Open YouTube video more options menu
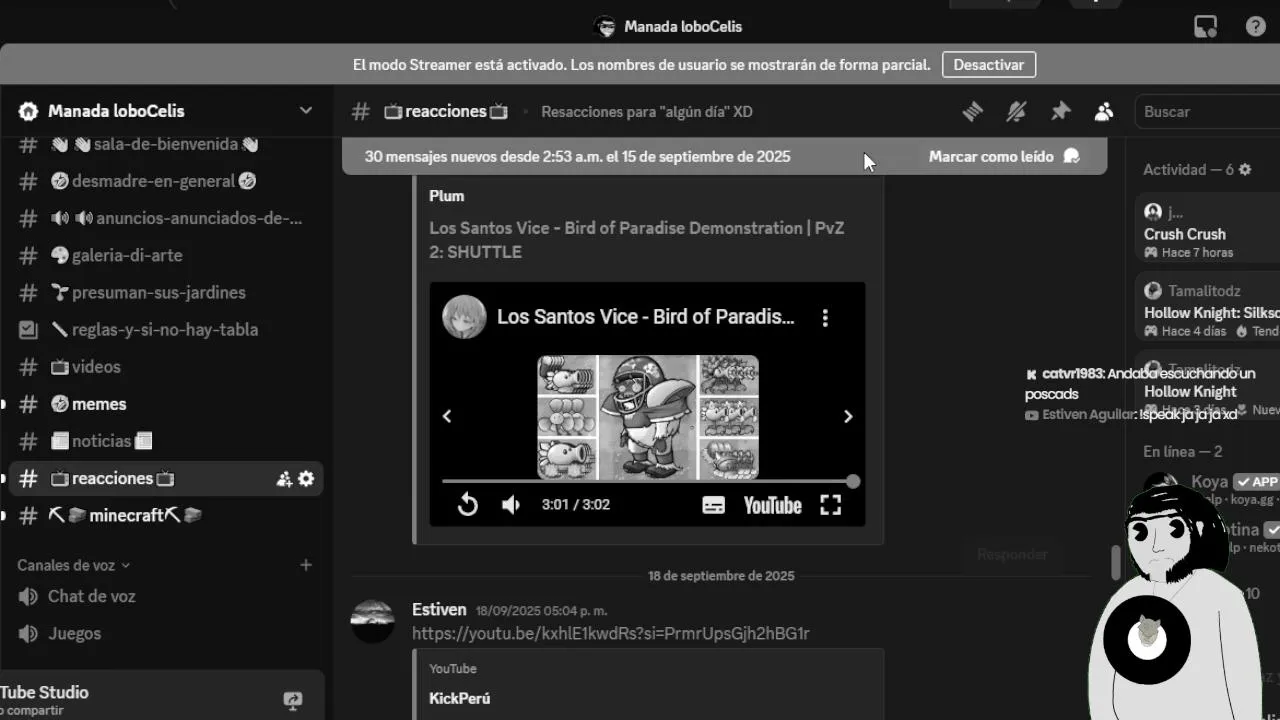The image size is (1280, 720). [x=825, y=318]
